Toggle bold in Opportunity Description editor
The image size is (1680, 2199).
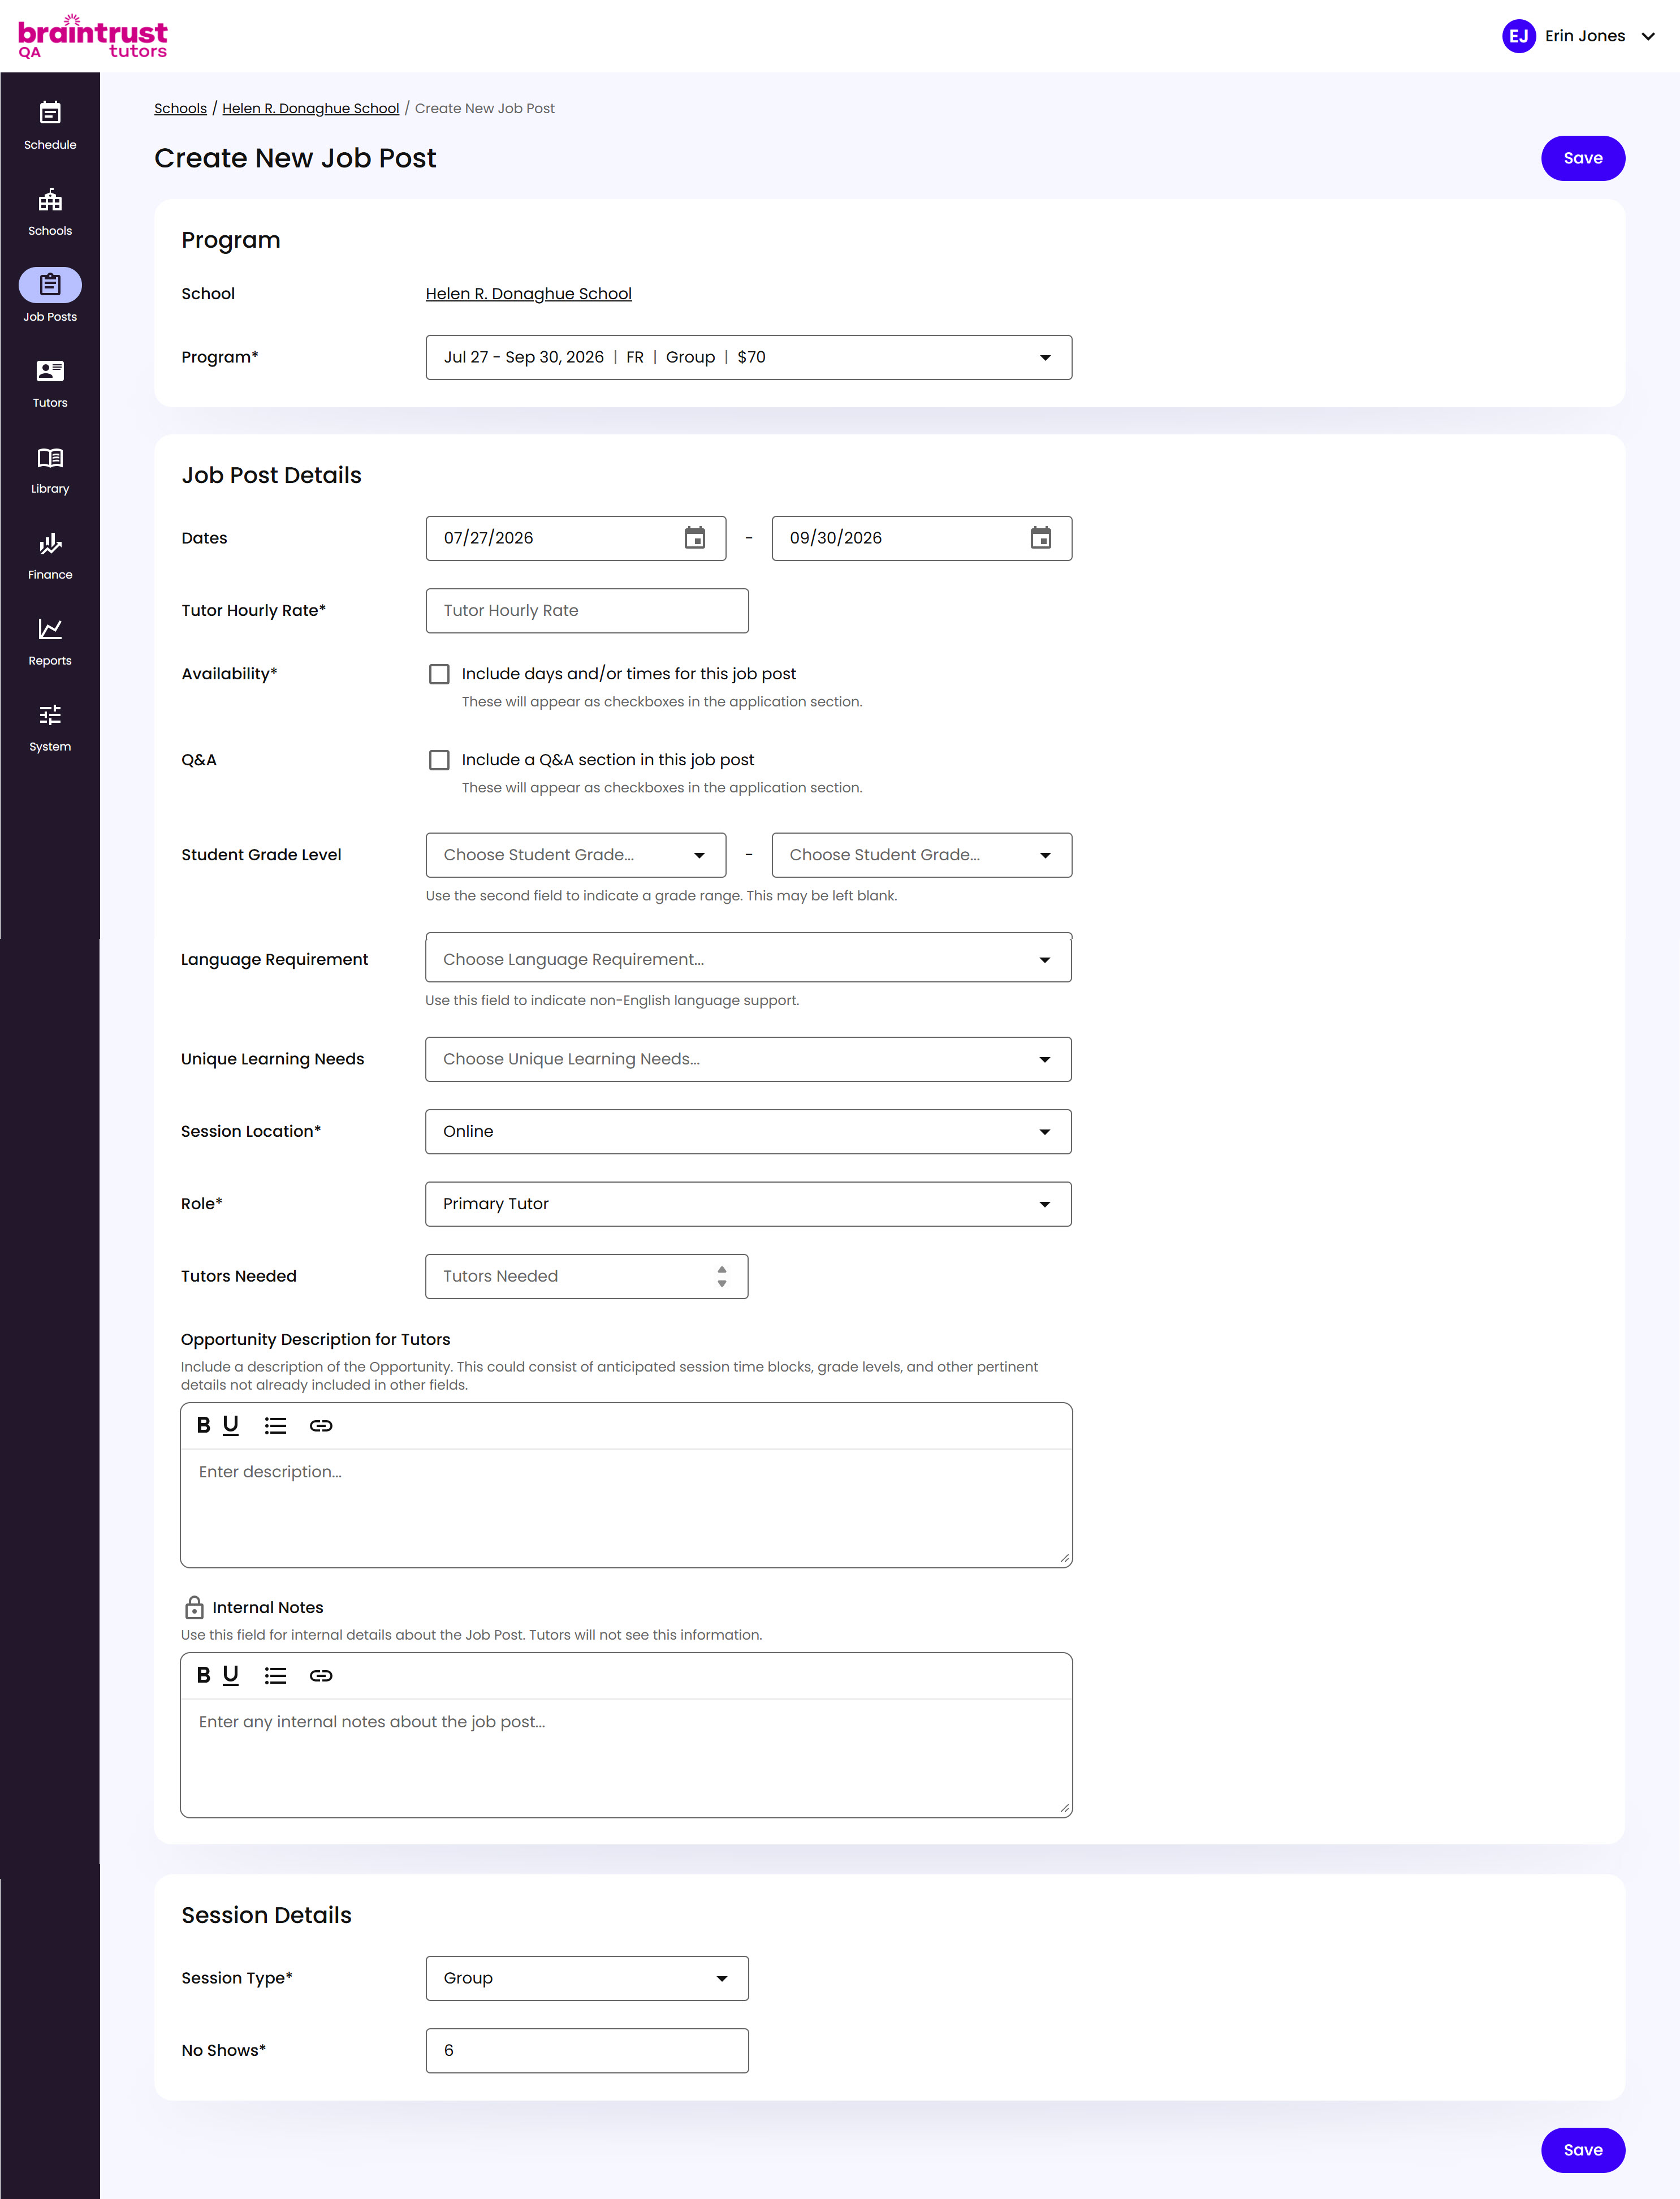click(203, 1425)
